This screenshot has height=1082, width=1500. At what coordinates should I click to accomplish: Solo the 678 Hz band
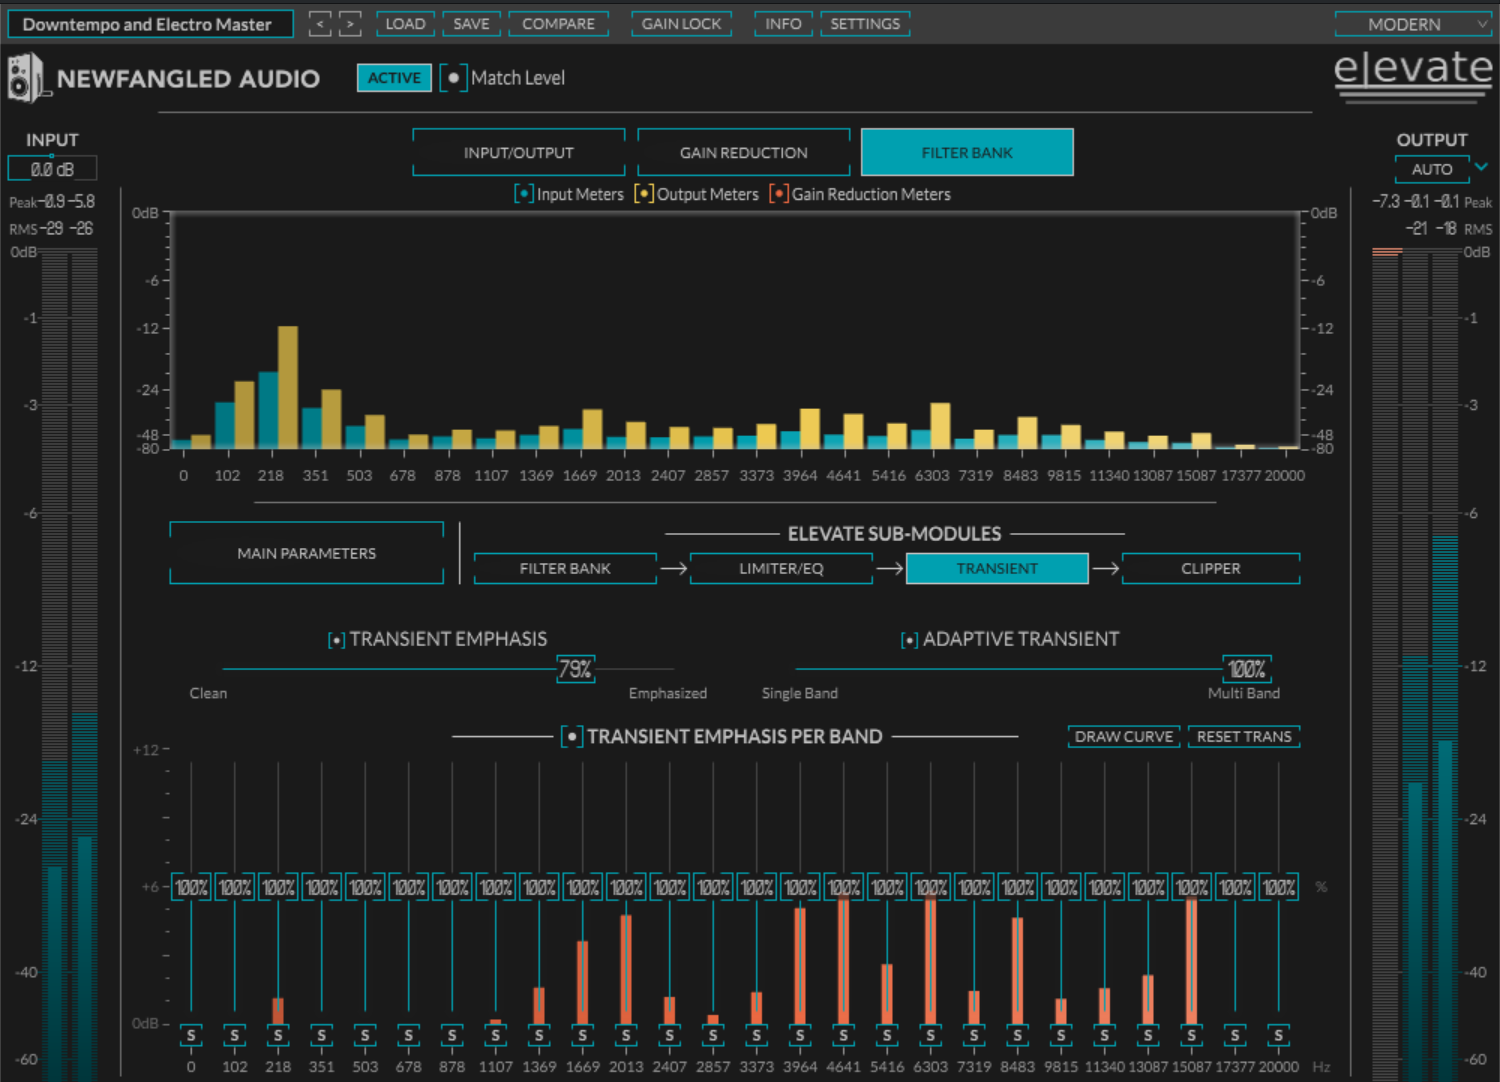tap(409, 1036)
